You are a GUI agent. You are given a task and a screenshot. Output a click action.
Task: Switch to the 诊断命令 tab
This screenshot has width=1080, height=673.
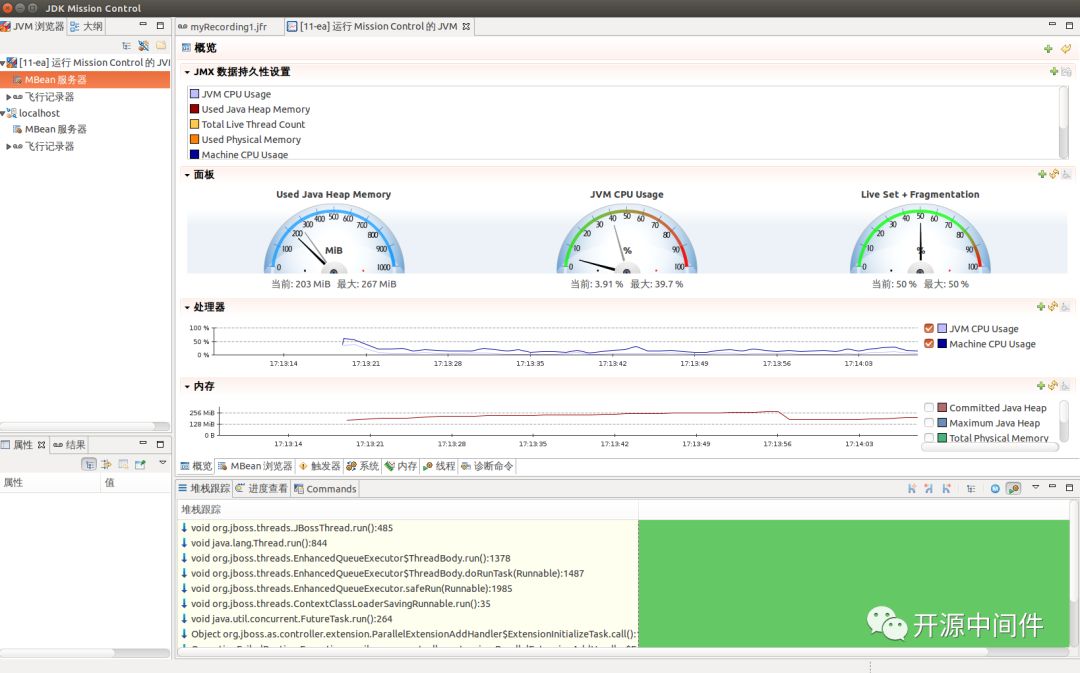click(x=487, y=466)
